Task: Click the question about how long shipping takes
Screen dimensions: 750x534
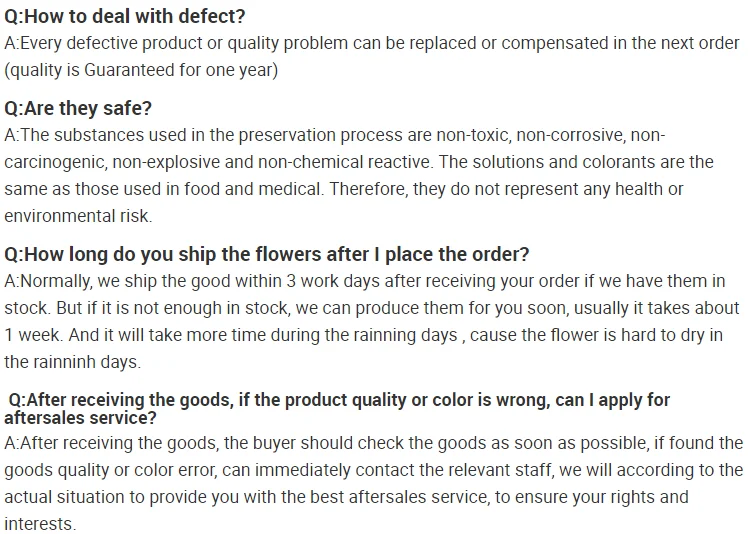Action: click(267, 254)
